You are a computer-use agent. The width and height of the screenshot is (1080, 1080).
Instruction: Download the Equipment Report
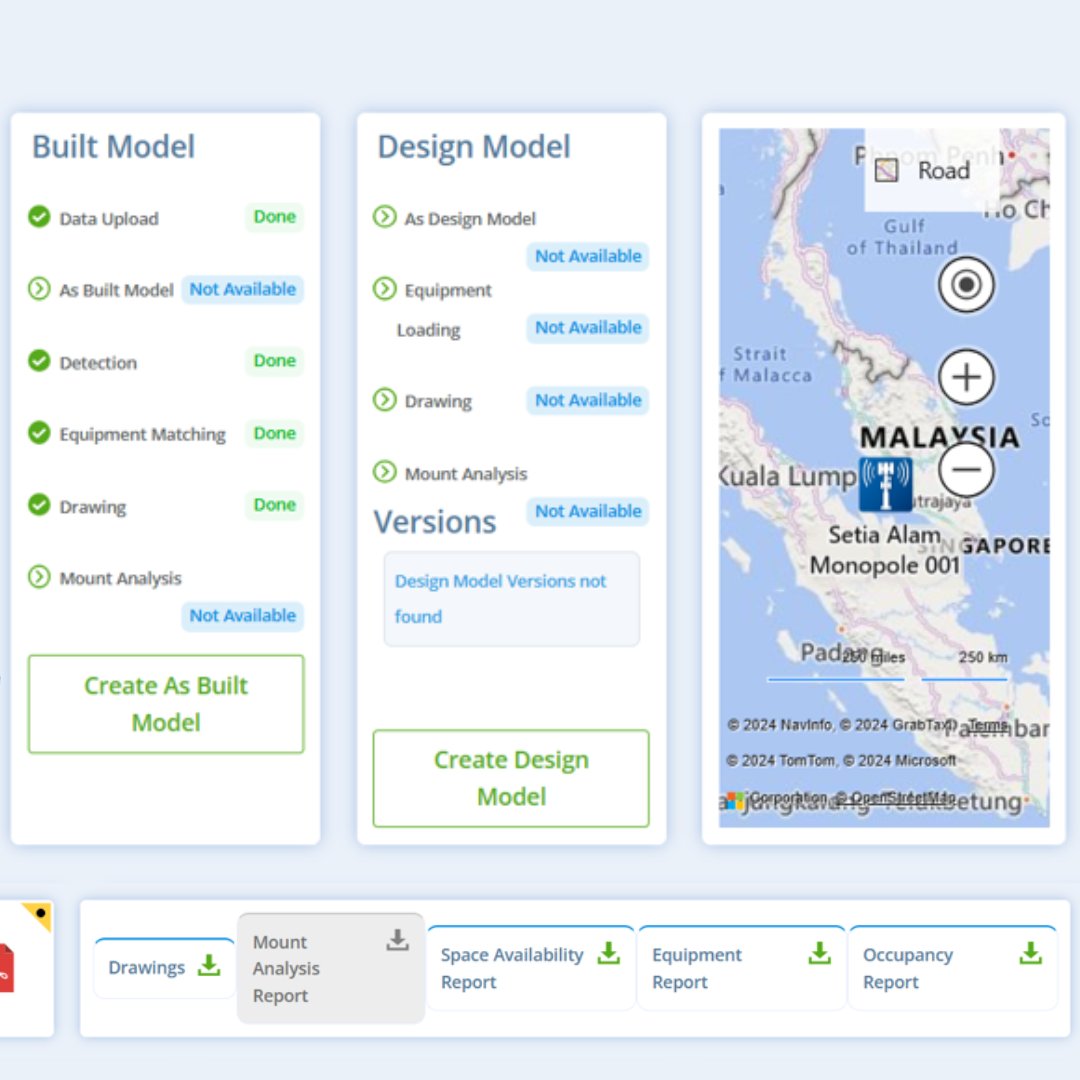point(819,953)
